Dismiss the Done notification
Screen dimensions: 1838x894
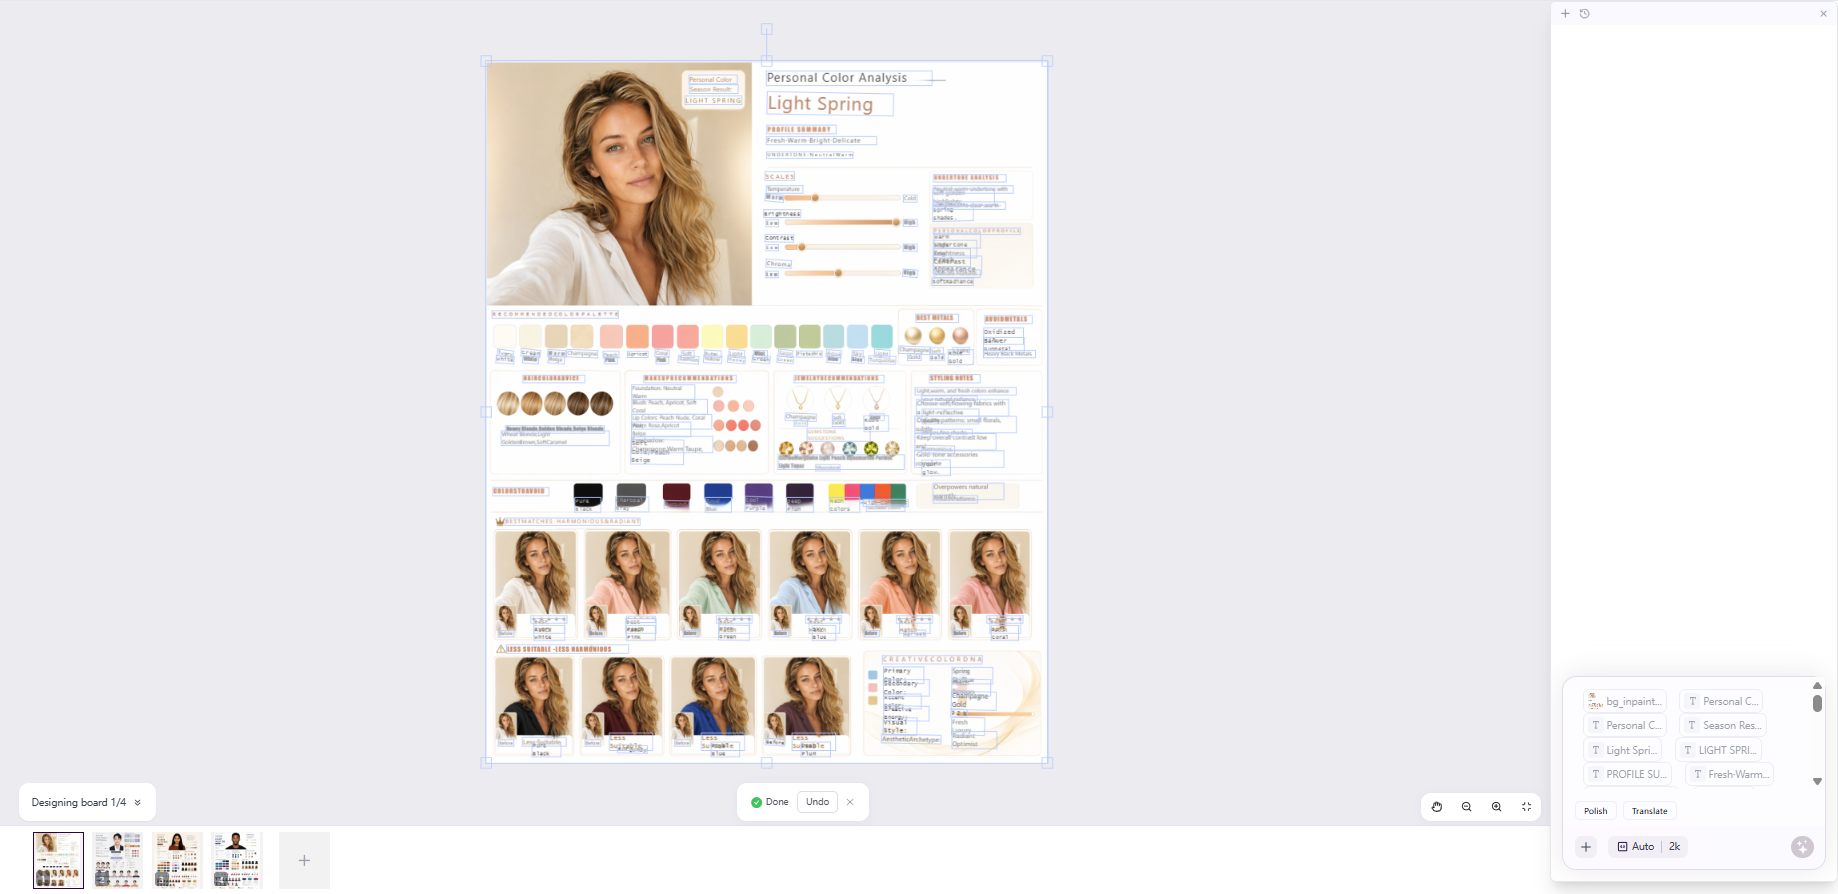coord(850,802)
